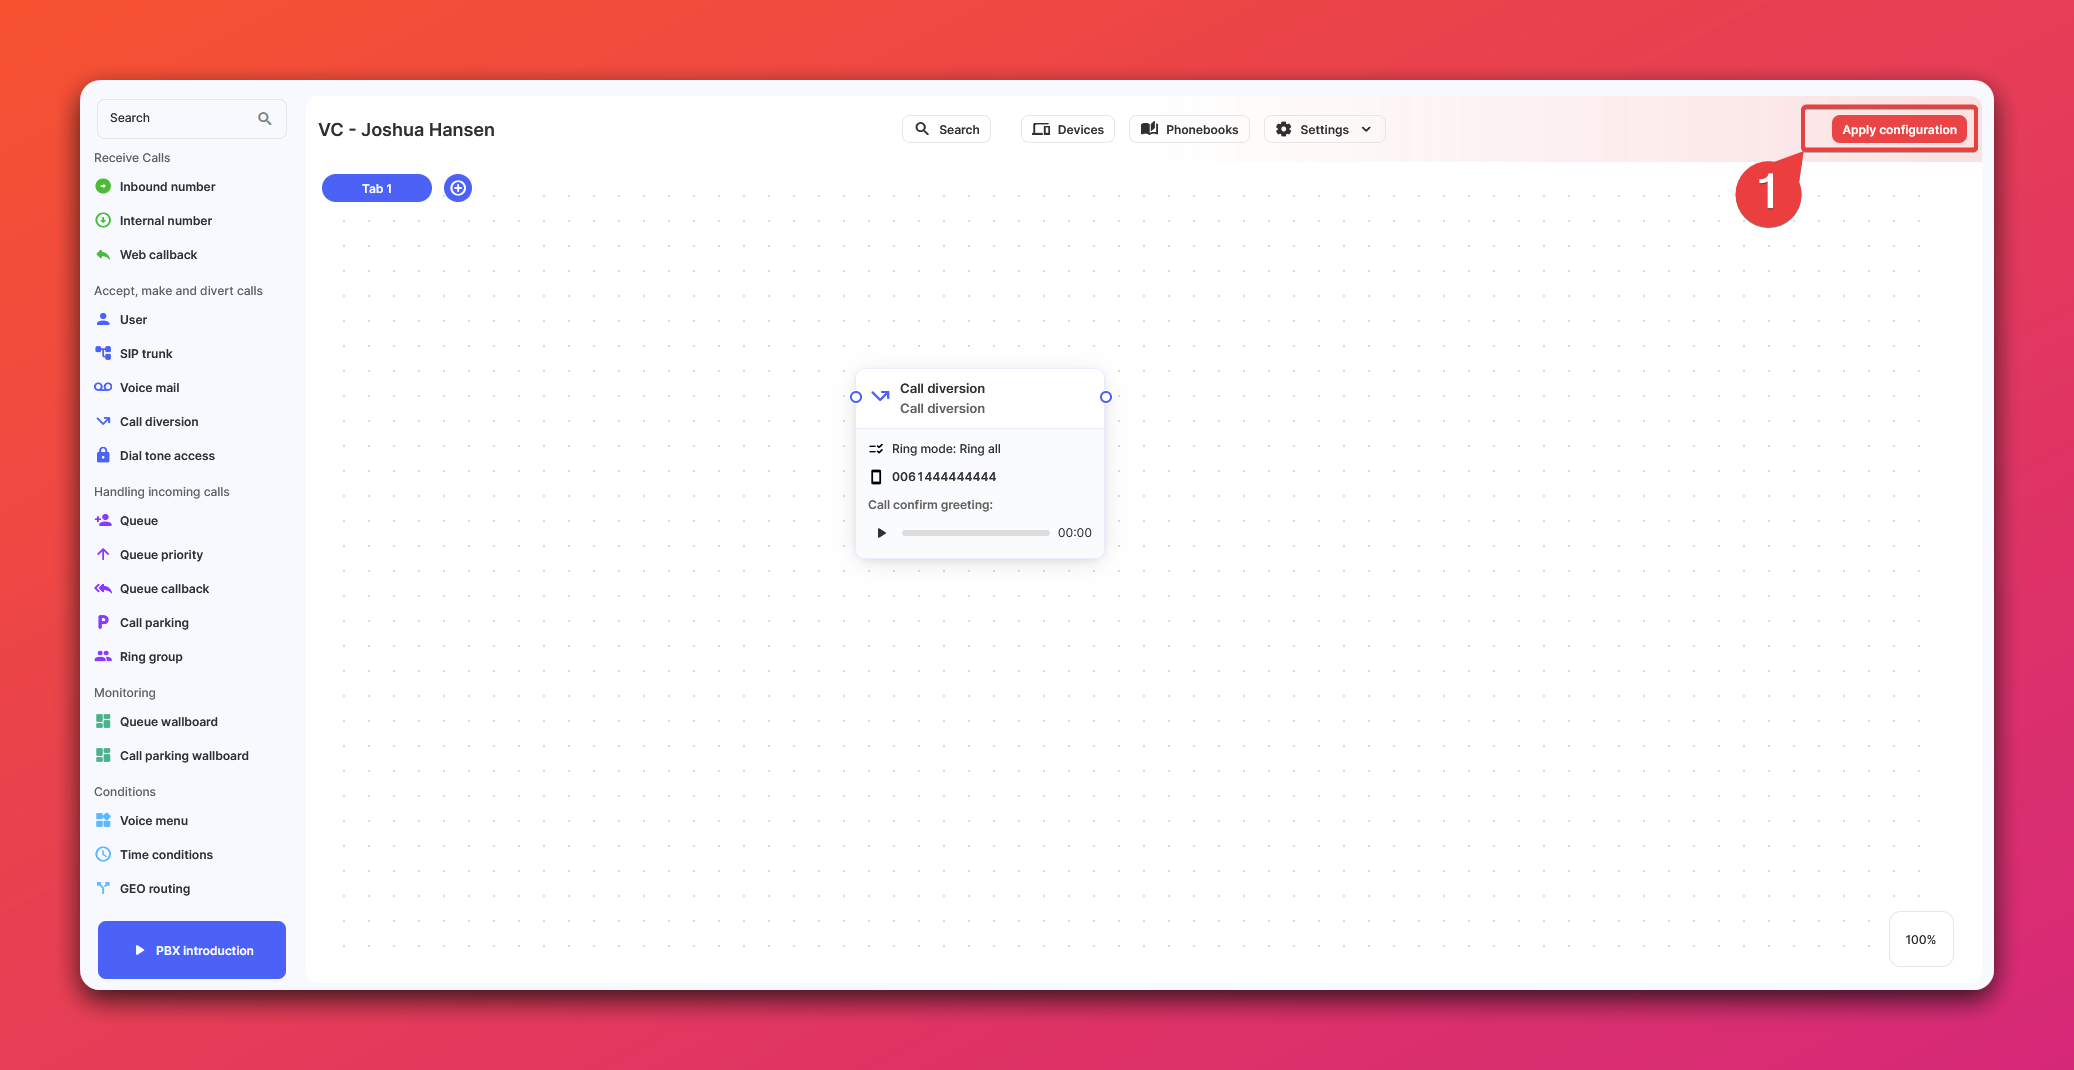Open the Devices panel

1067,130
